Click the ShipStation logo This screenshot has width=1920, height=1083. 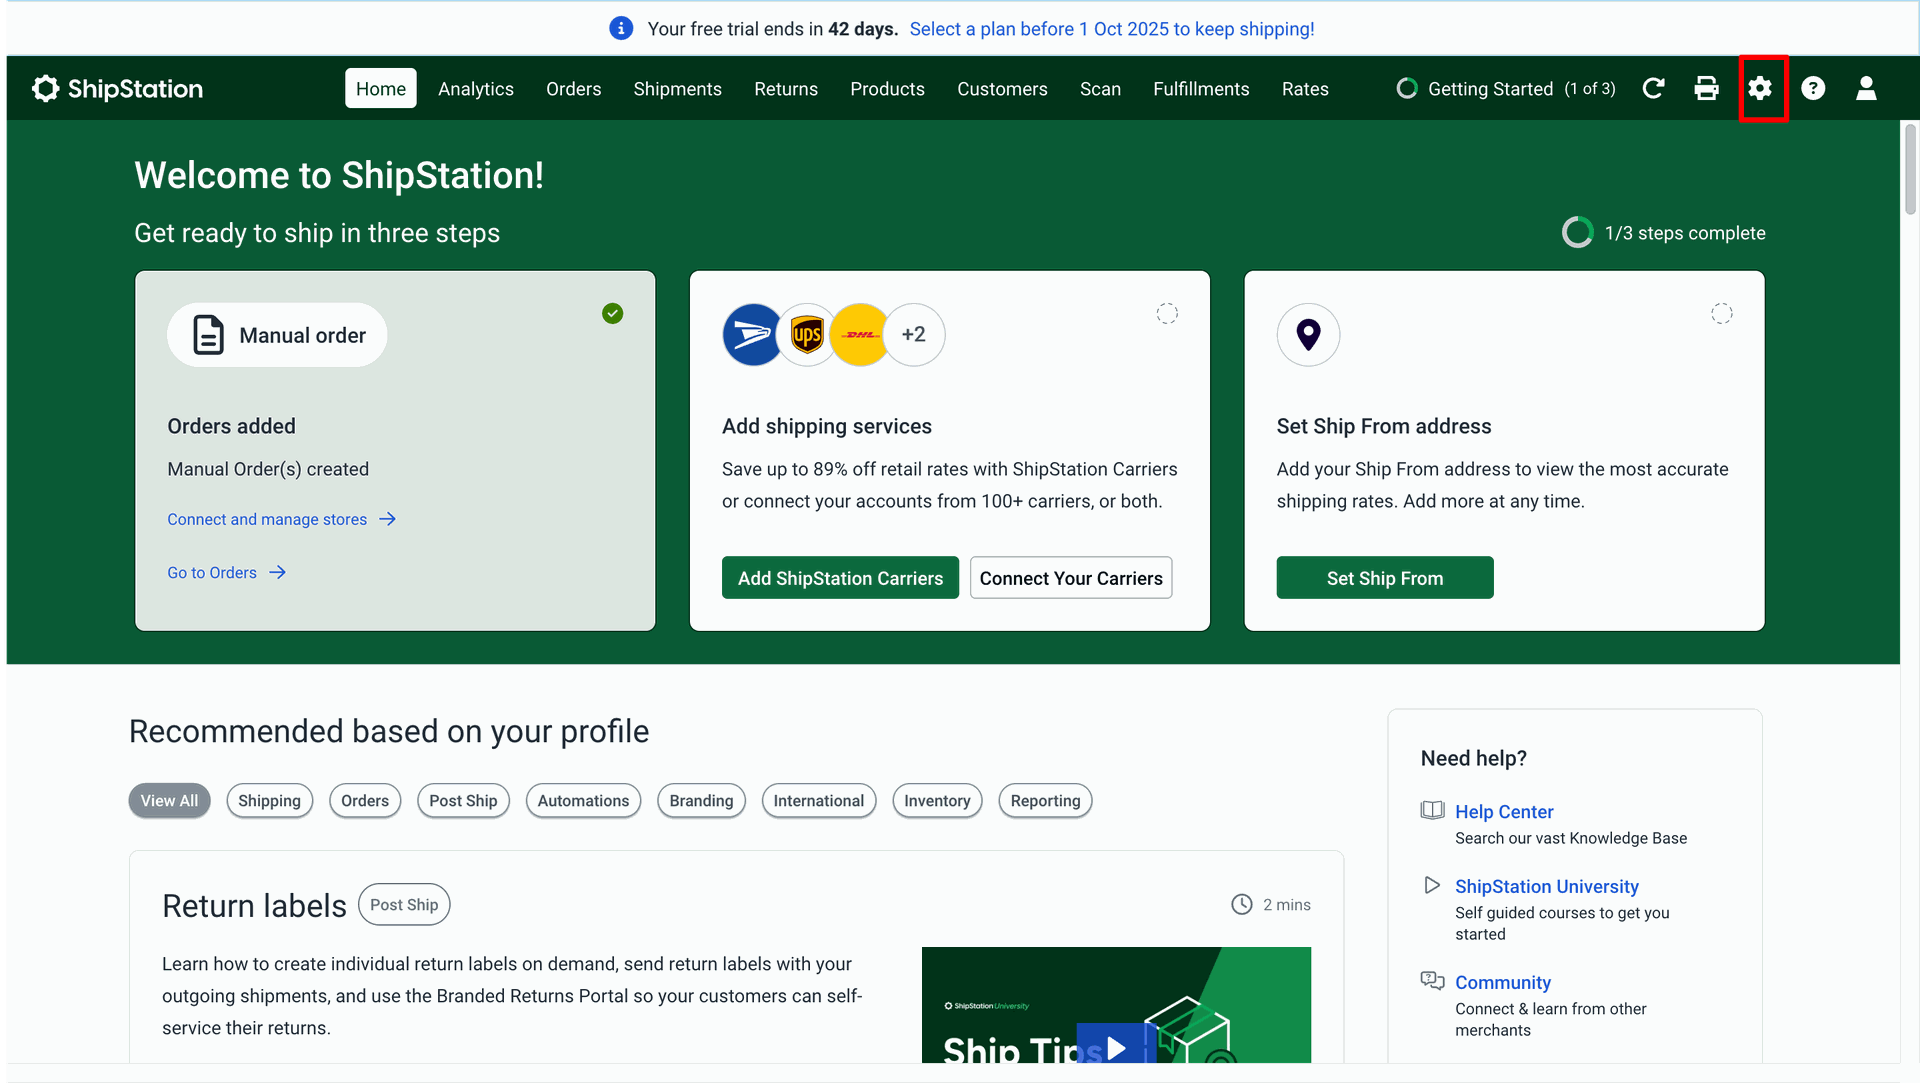tap(117, 89)
